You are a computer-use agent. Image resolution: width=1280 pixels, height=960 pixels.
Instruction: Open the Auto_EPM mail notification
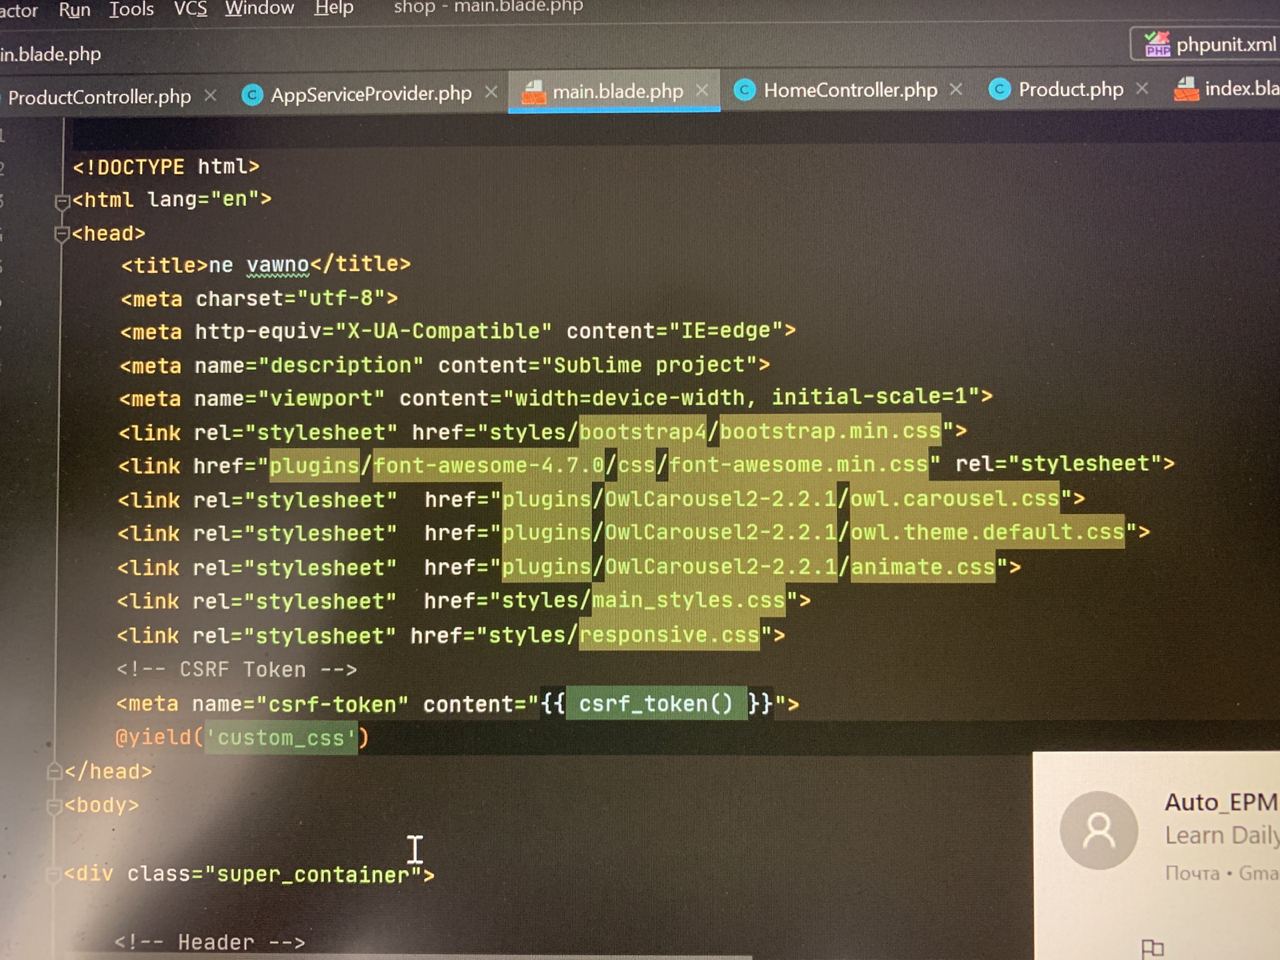click(x=1156, y=855)
